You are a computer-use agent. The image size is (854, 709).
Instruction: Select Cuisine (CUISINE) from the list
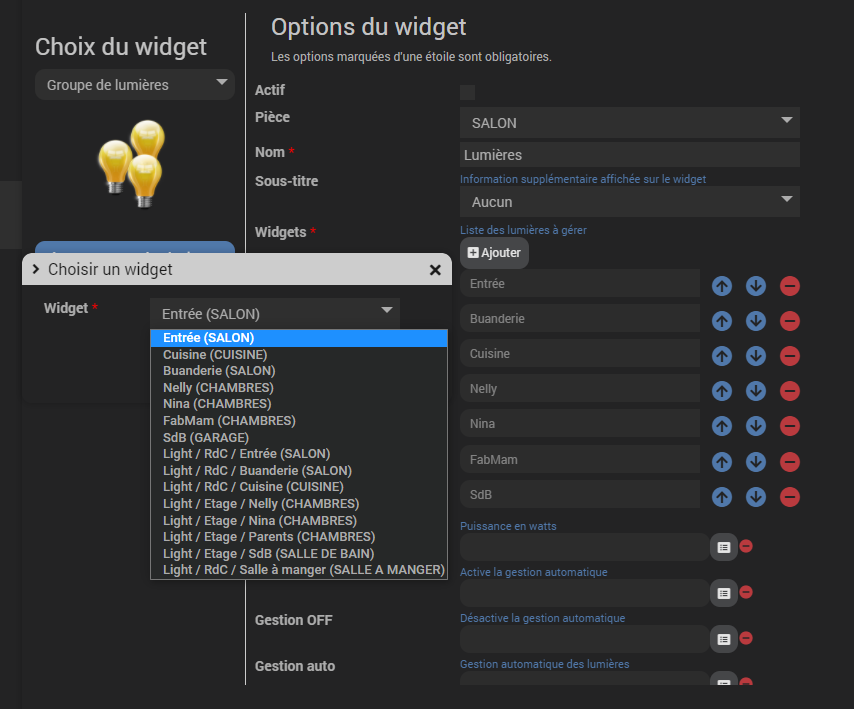pyautogui.click(x=215, y=354)
